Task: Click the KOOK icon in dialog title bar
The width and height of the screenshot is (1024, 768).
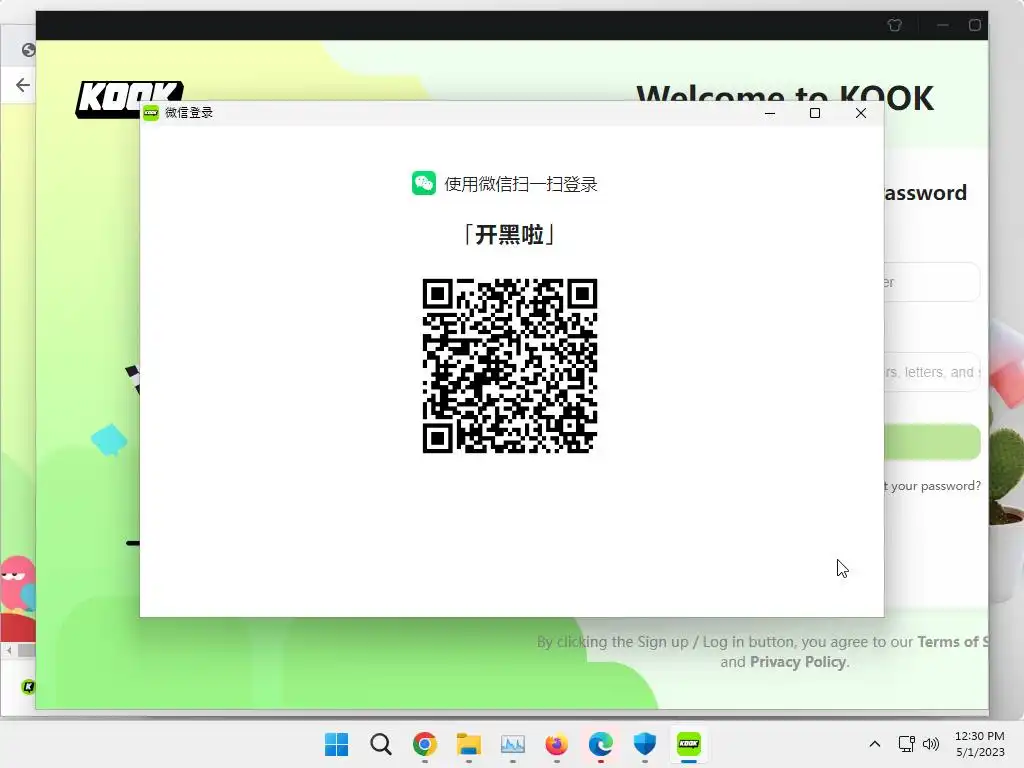Action: 151,113
